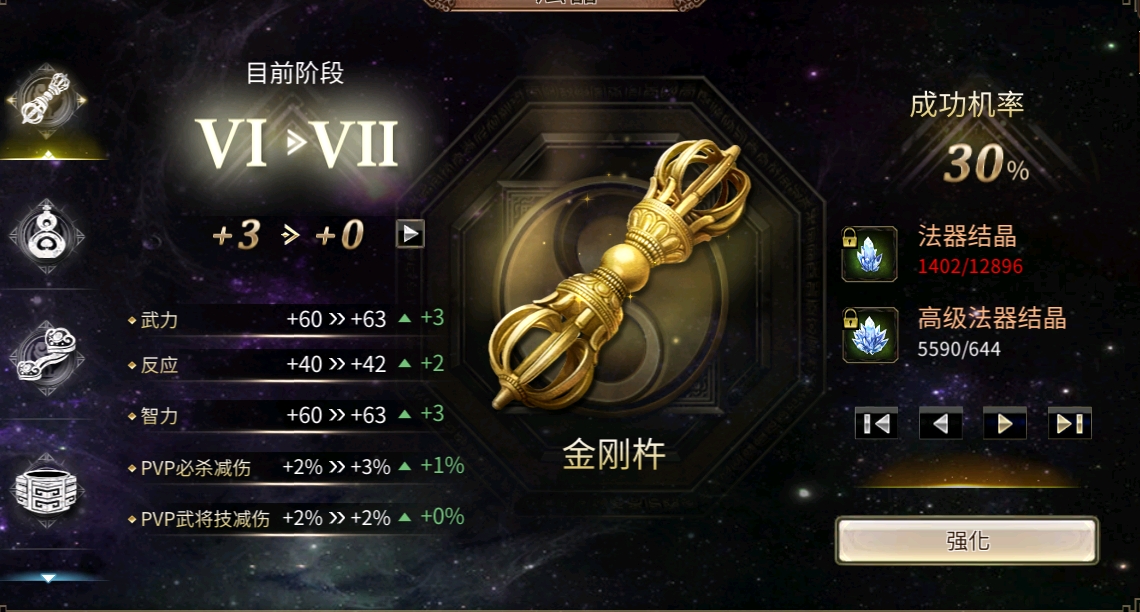Click the 强化 enhance button
This screenshot has width=1140, height=612.
[967, 541]
